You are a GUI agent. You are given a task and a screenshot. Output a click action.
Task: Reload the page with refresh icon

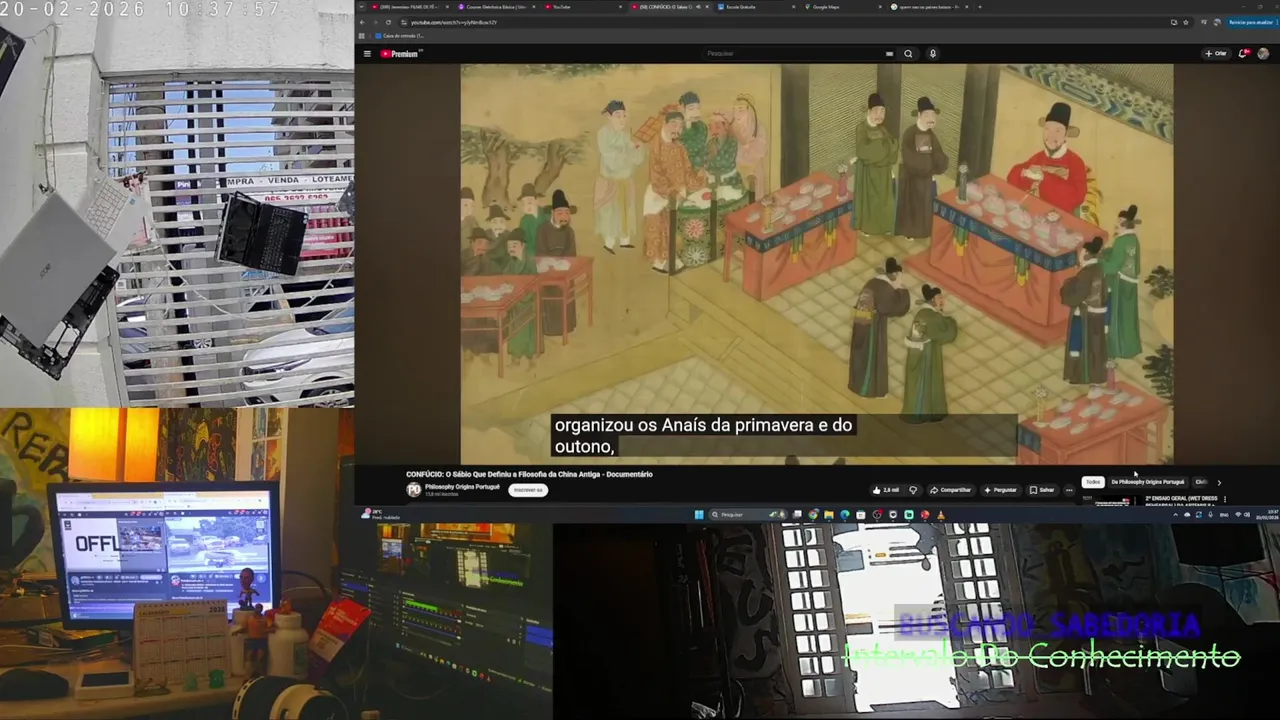(388, 22)
